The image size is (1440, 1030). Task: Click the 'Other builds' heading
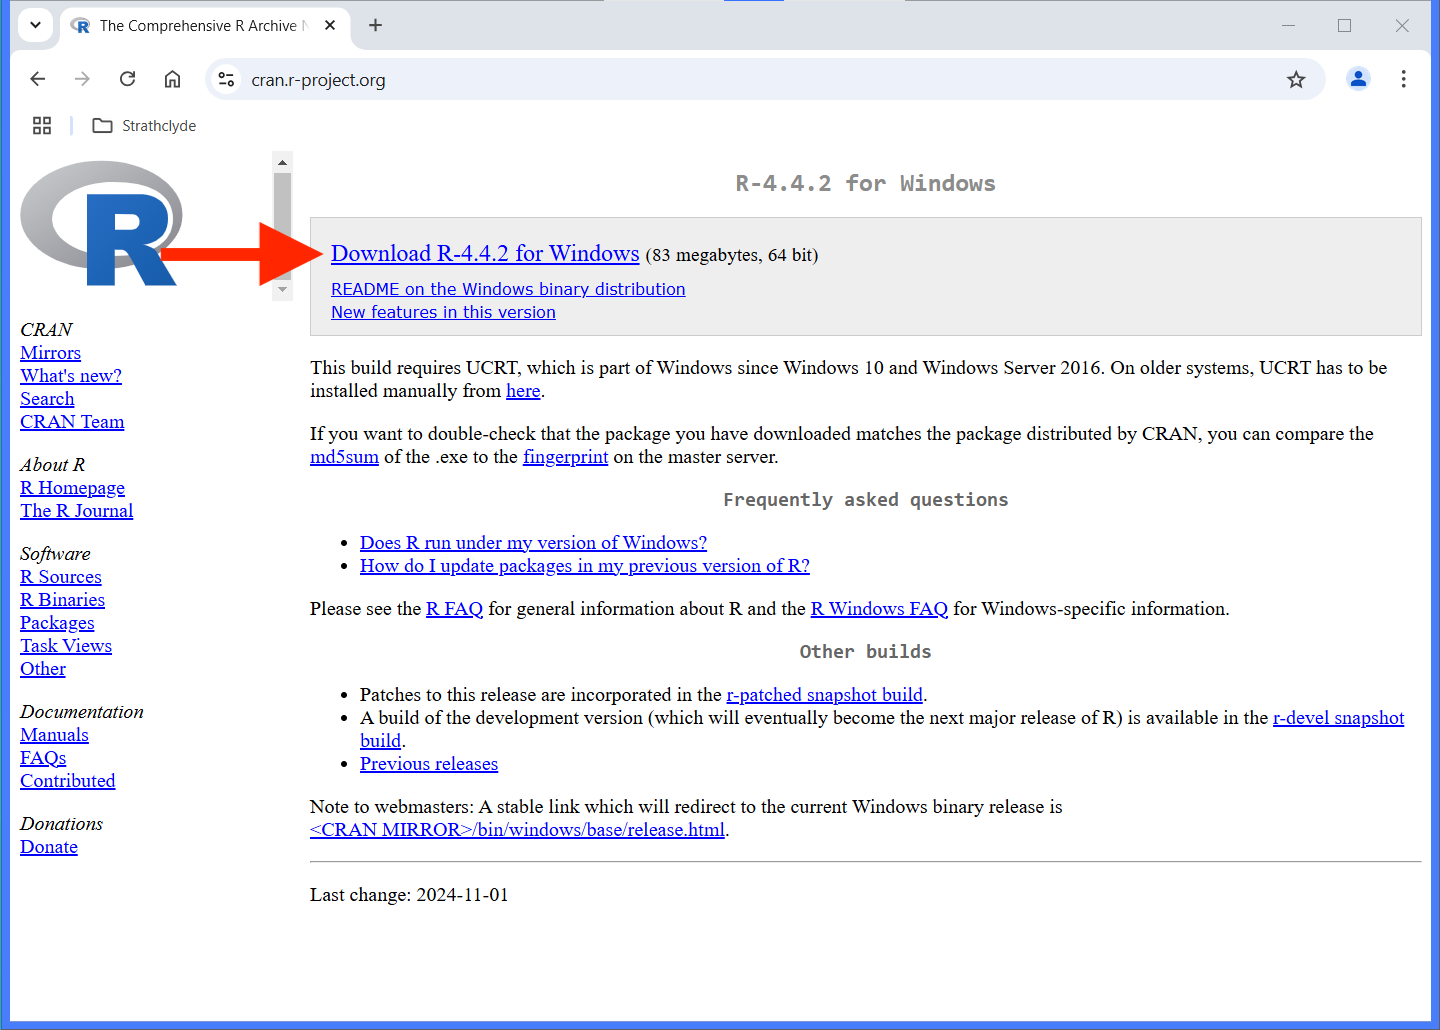click(865, 652)
